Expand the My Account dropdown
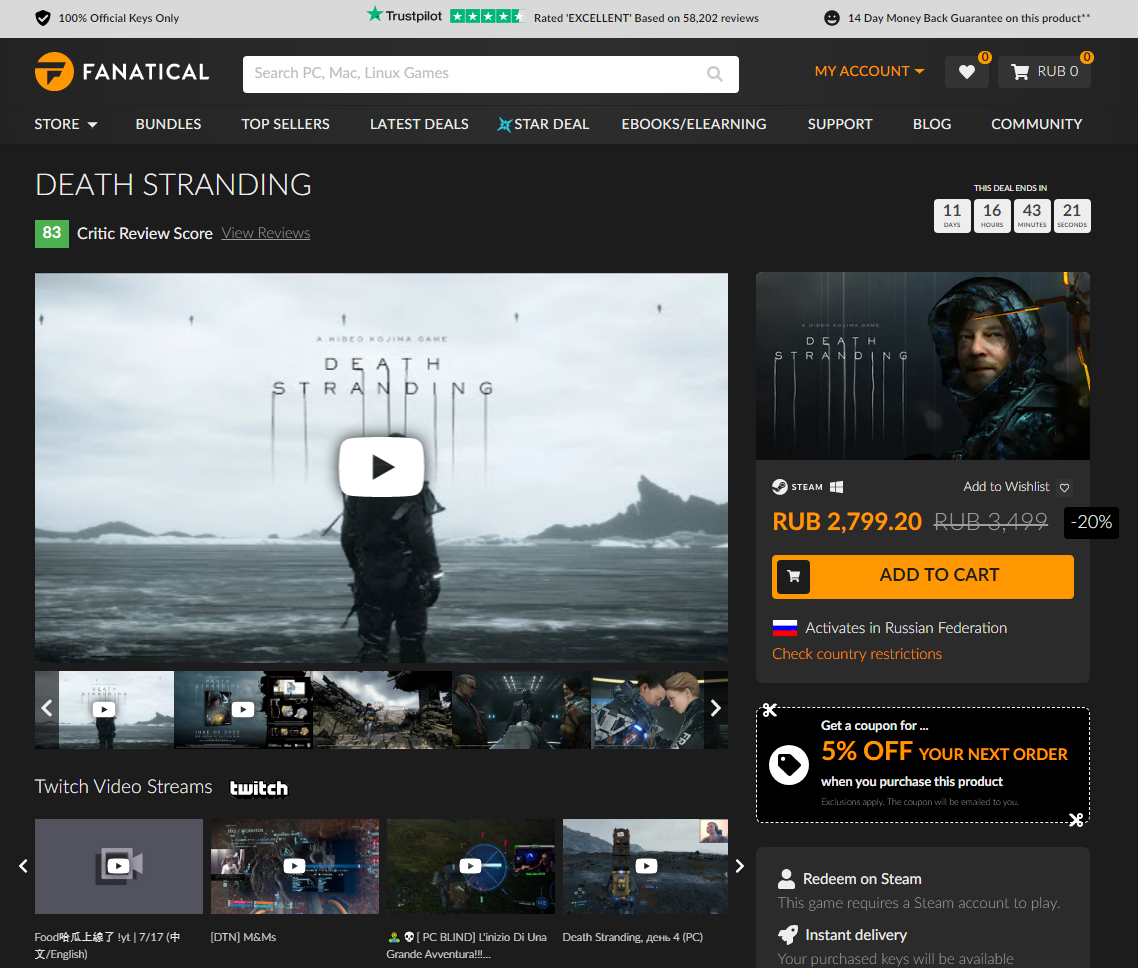 [869, 71]
